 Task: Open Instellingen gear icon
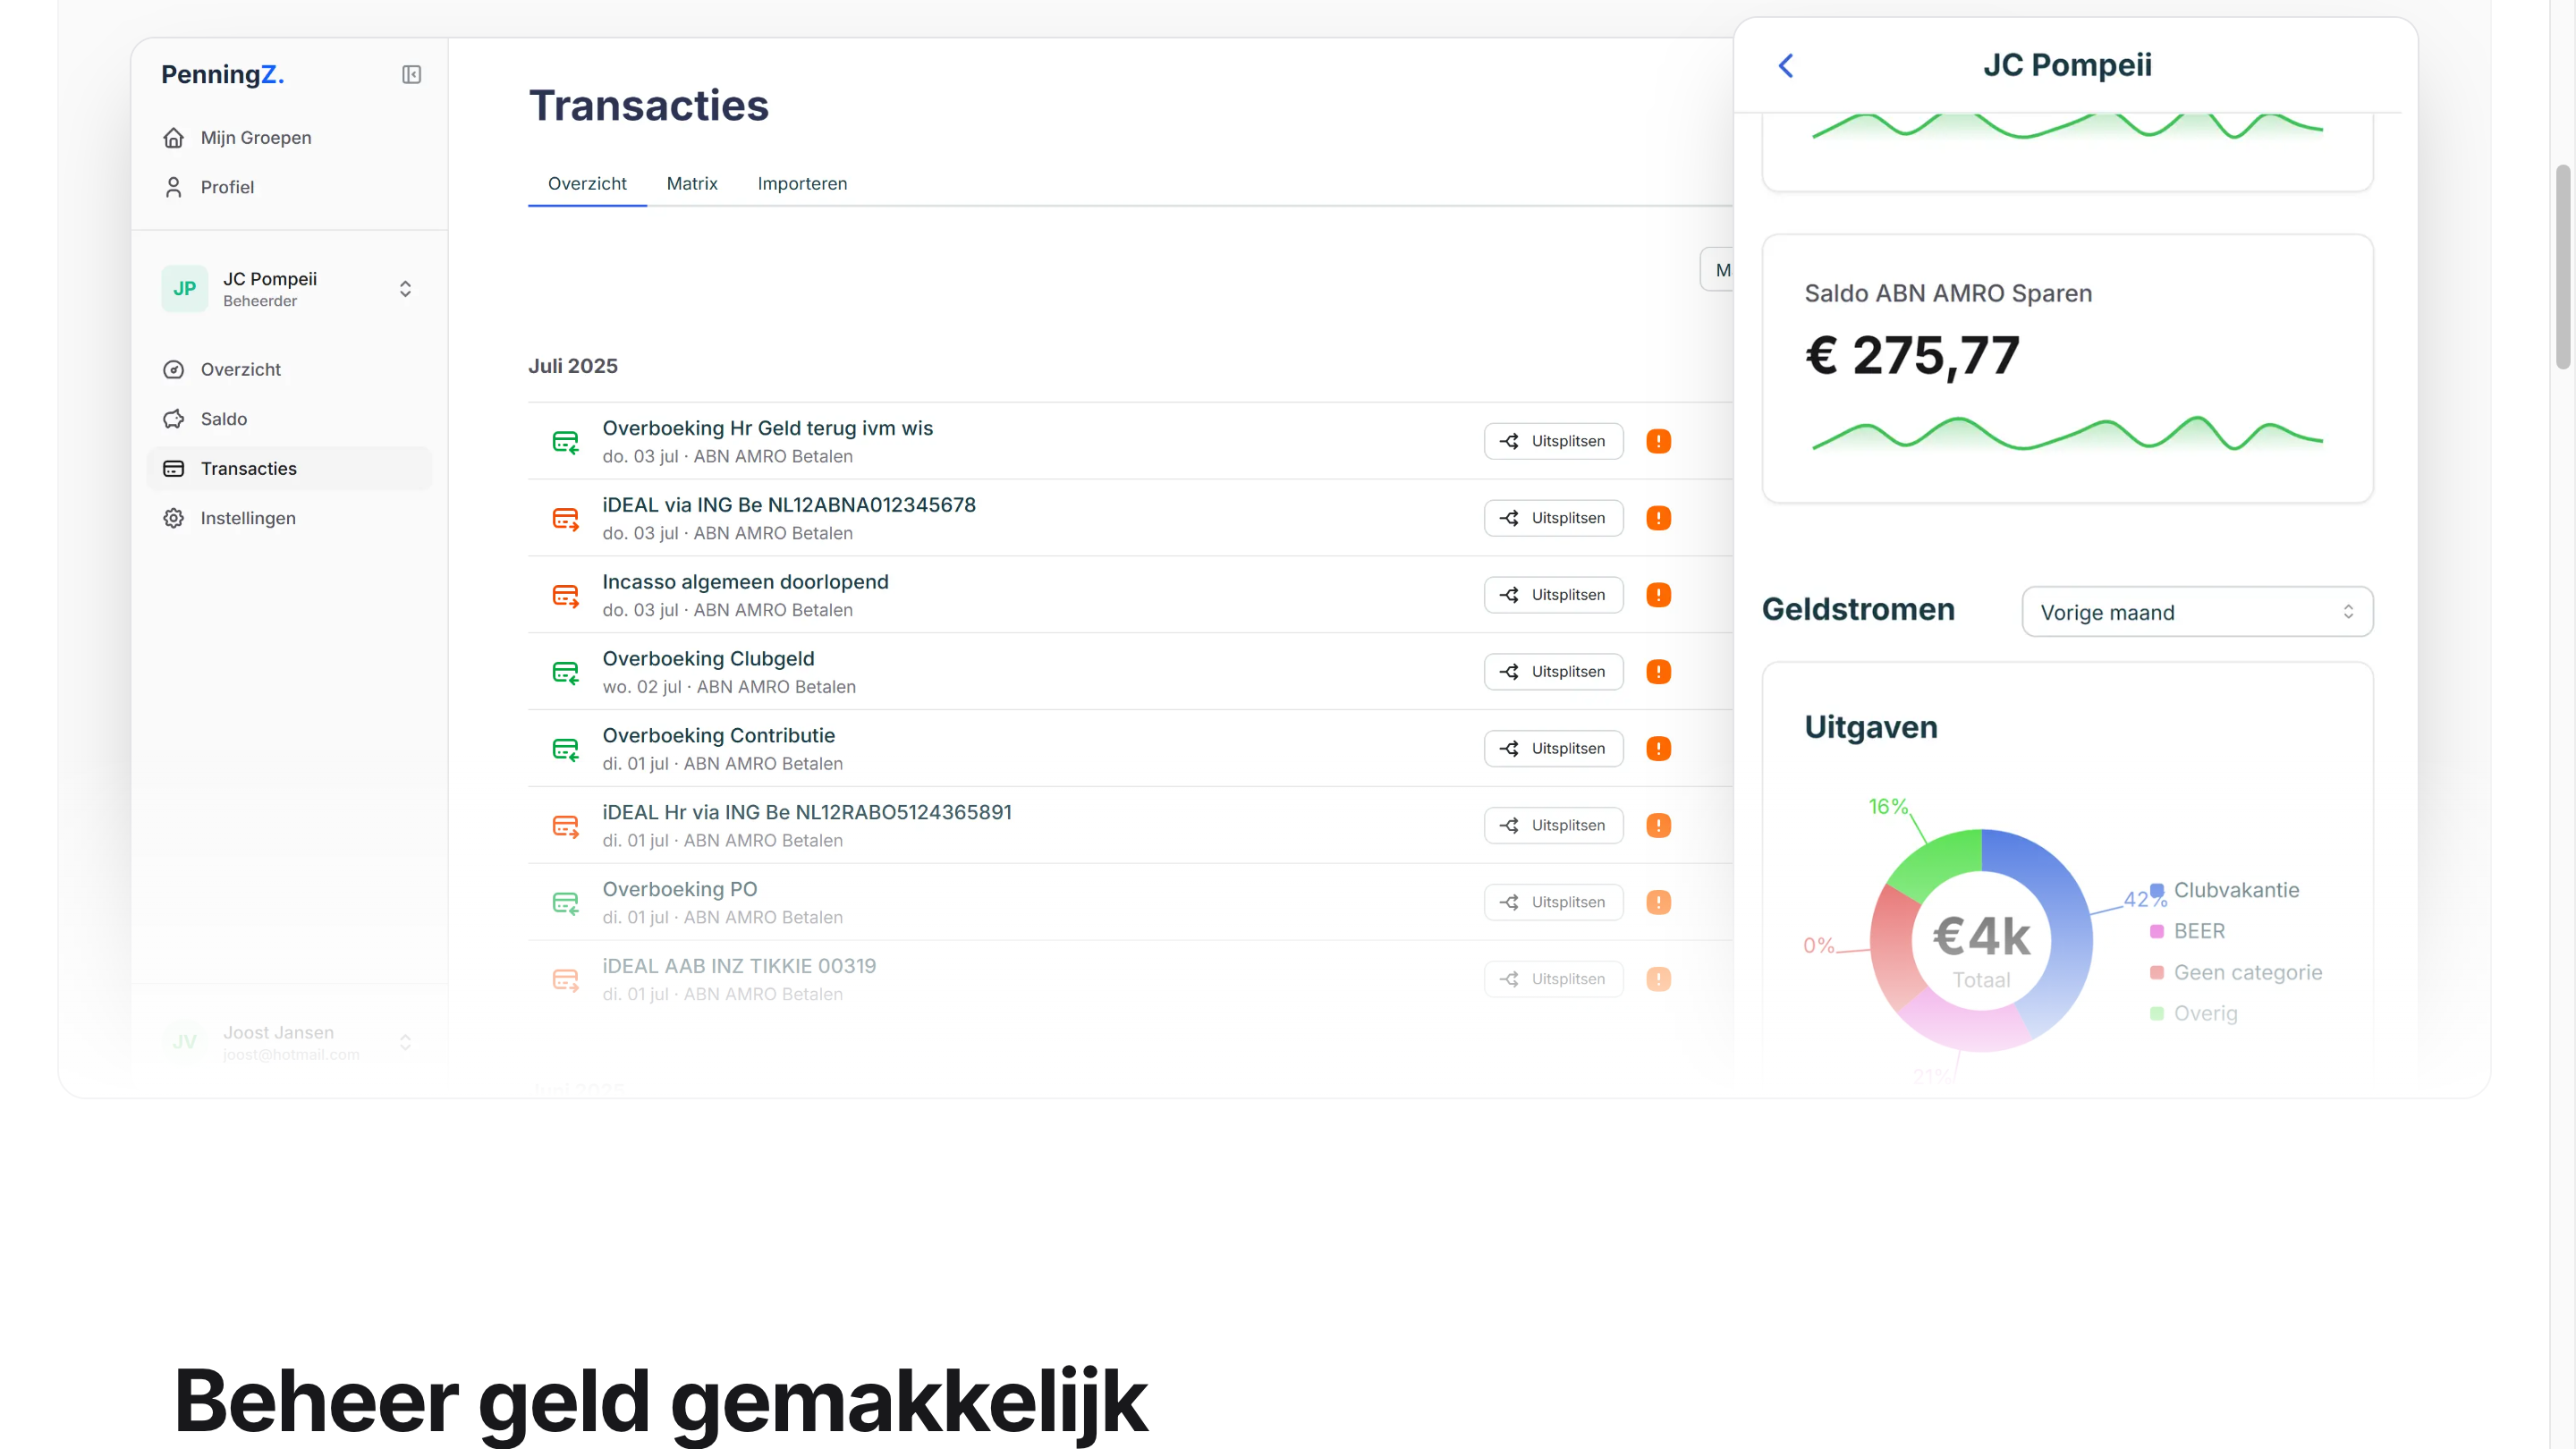(x=173, y=518)
